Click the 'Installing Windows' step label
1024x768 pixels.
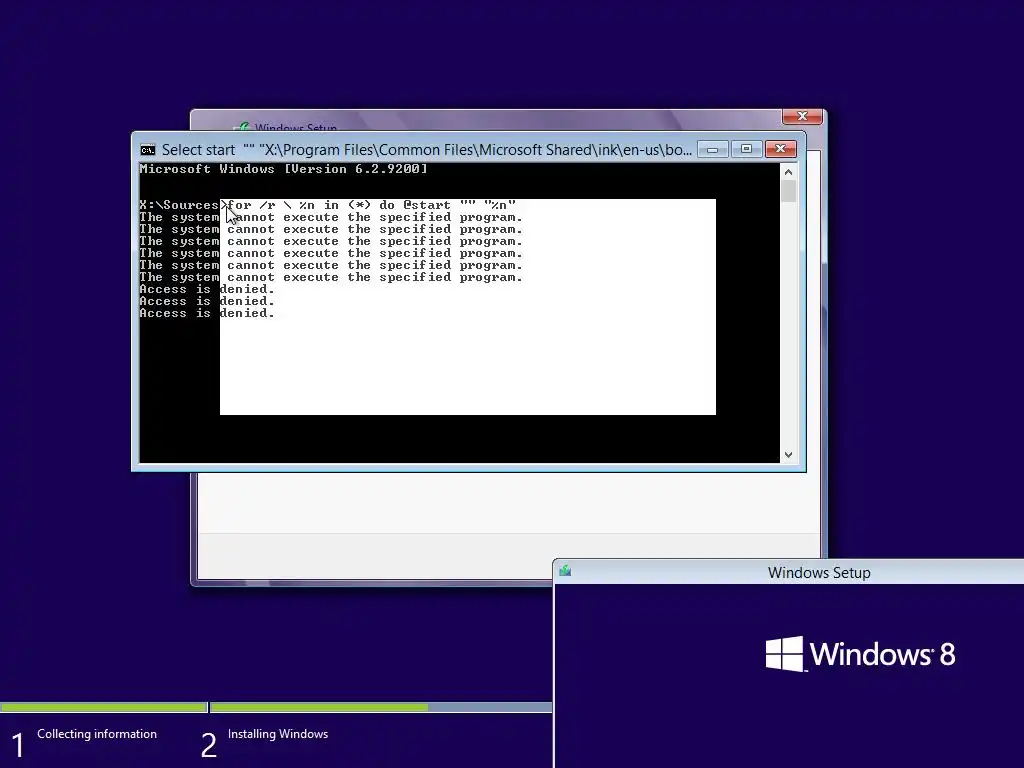point(278,734)
